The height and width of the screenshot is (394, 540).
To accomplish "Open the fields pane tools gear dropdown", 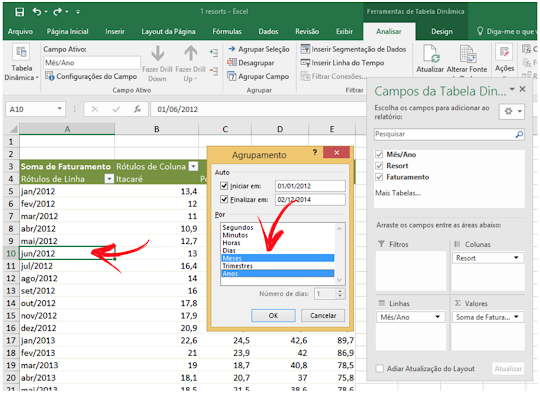I will [512, 111].
